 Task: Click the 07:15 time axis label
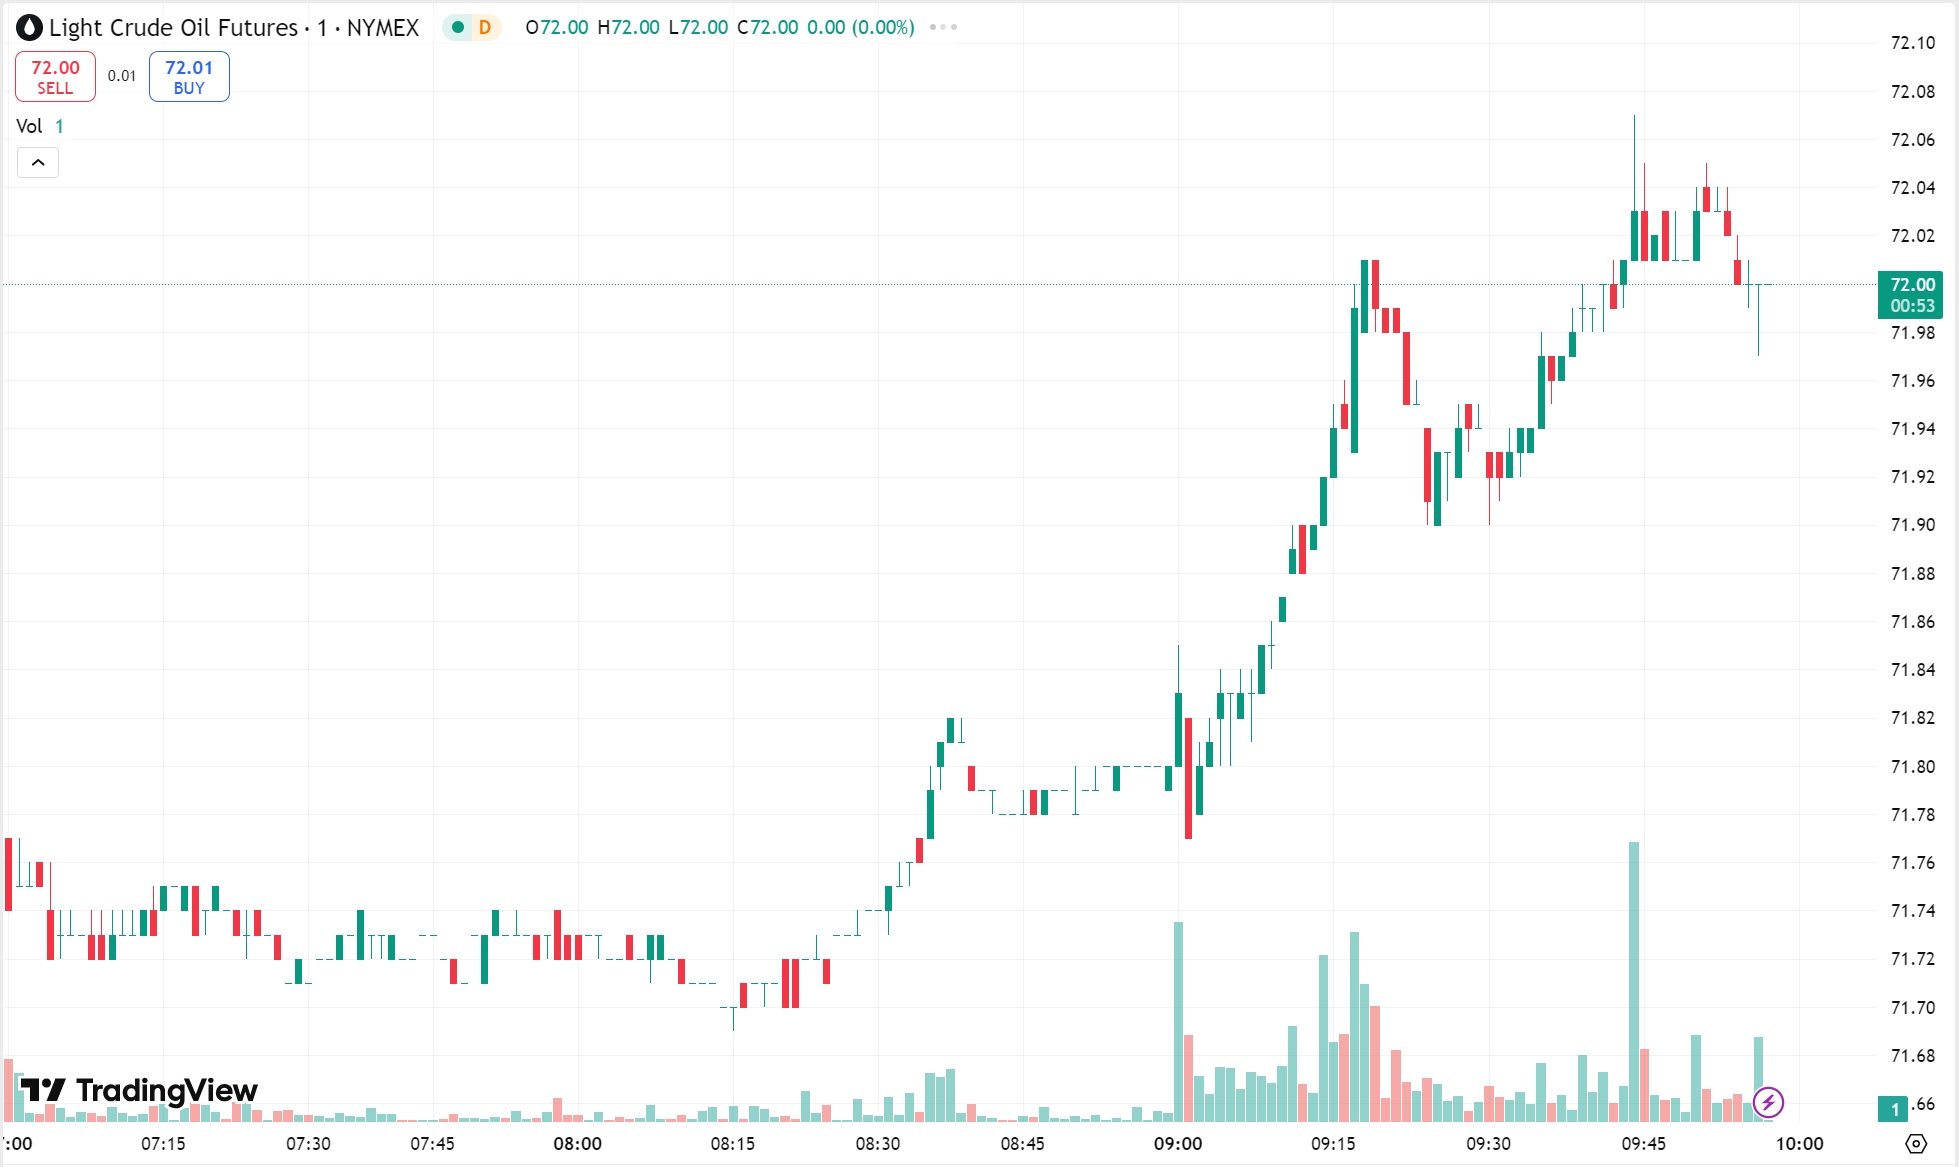[x=163, y=1143]
